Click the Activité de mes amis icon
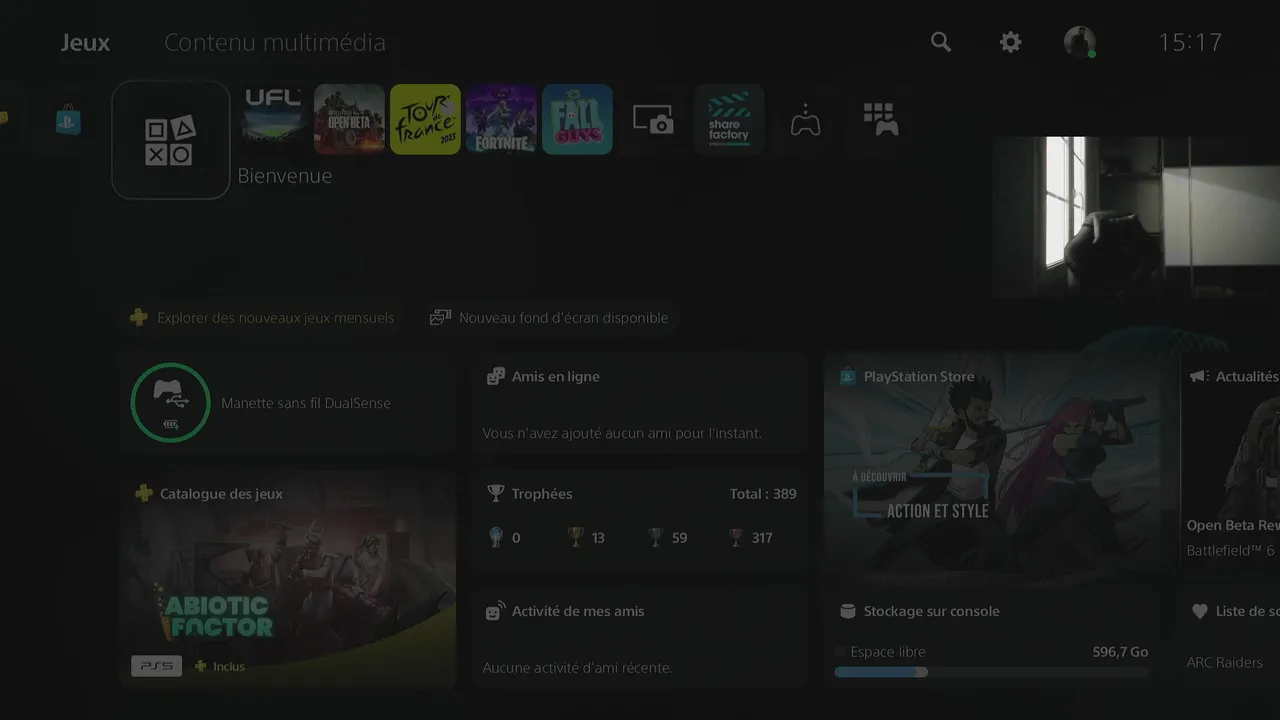Viewport: 1280px width, 720px height. pyautogui.click(x=495, y=611)
